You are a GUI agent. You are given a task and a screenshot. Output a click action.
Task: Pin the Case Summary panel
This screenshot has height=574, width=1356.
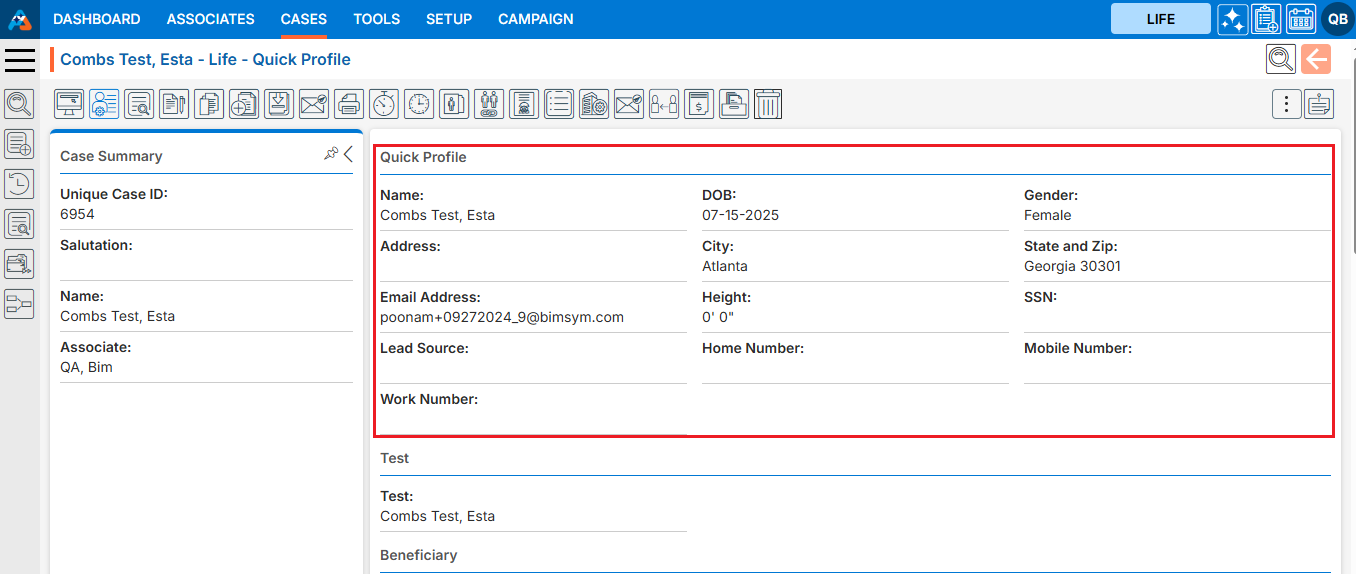(331, 154)
